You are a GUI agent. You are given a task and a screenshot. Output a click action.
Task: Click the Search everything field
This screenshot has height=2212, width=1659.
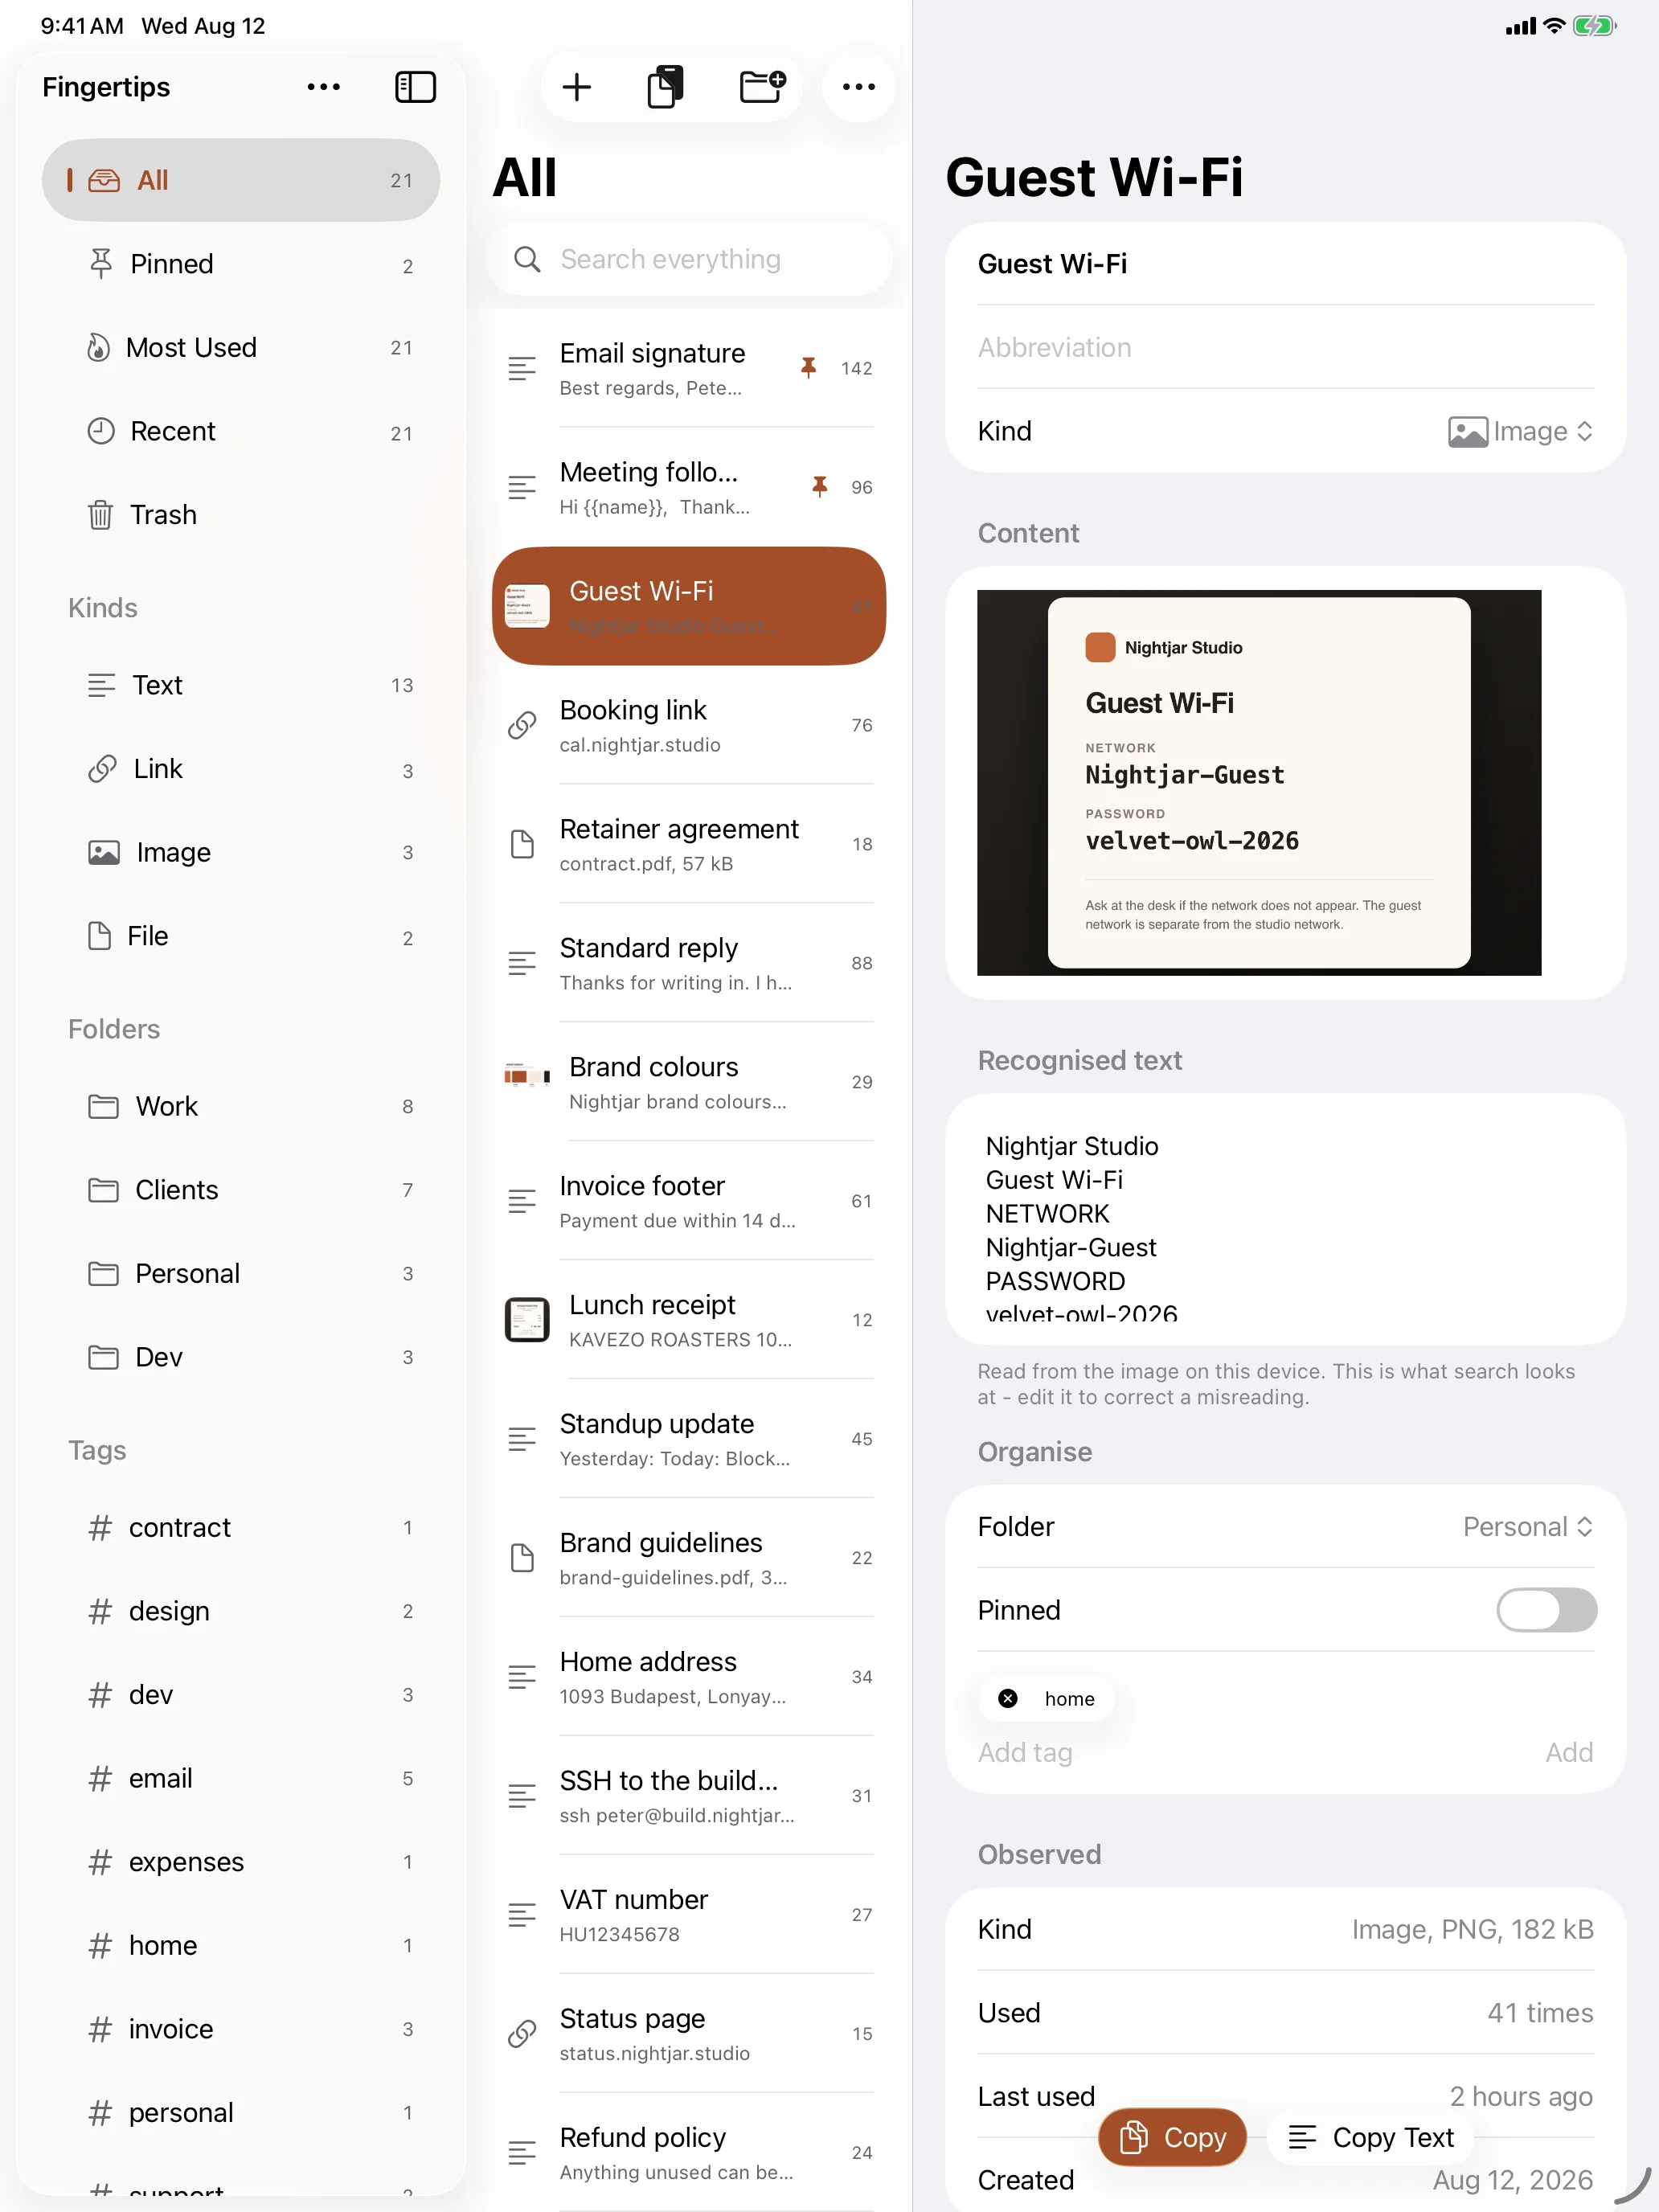[x=689, y=259]
